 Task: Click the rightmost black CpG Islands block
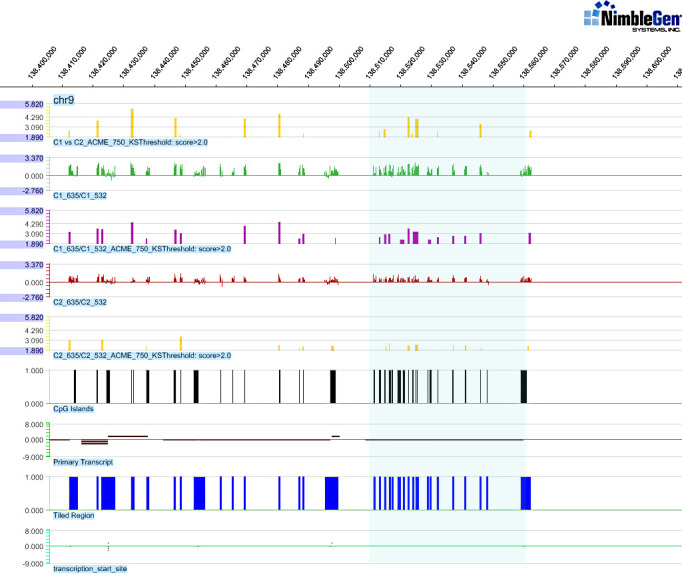coord(524,386)
